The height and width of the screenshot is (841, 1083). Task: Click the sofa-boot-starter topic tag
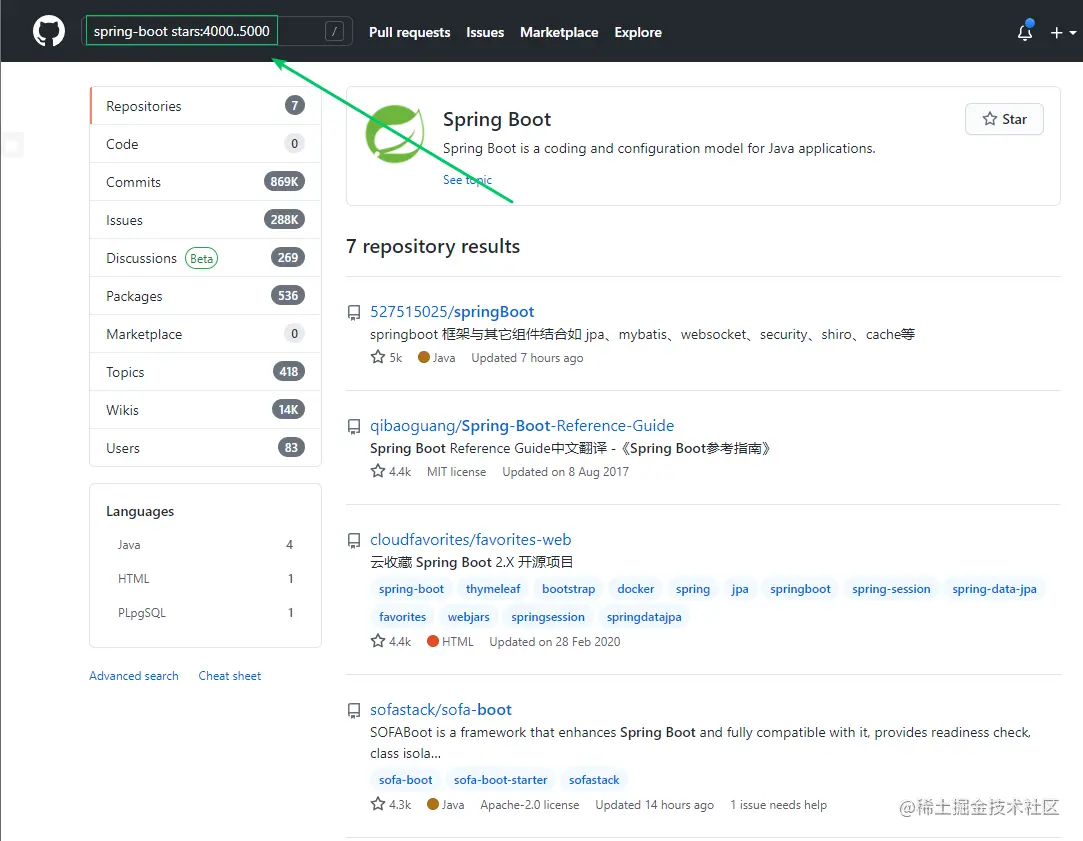[x=500, y=780]
